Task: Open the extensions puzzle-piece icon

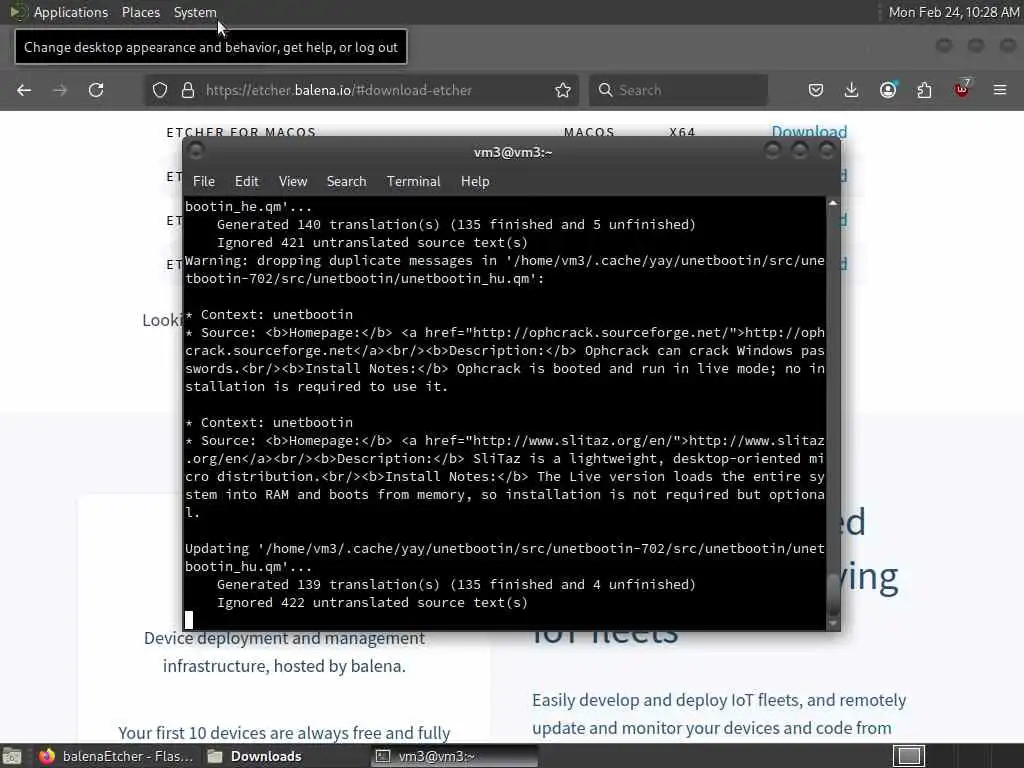Action: (924, 90)
